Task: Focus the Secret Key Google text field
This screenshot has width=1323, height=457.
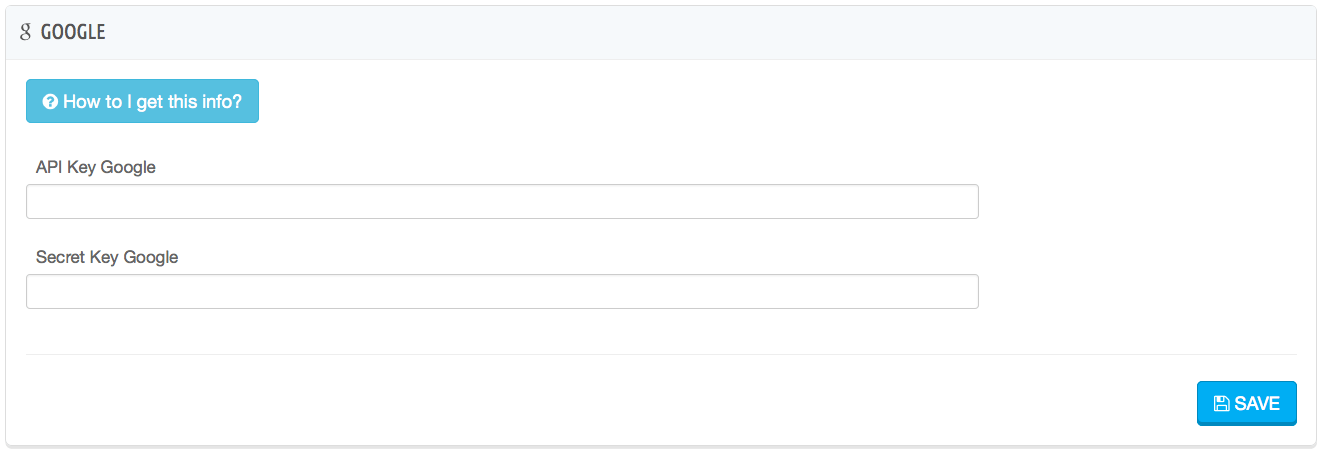Action: click(501, 291)
